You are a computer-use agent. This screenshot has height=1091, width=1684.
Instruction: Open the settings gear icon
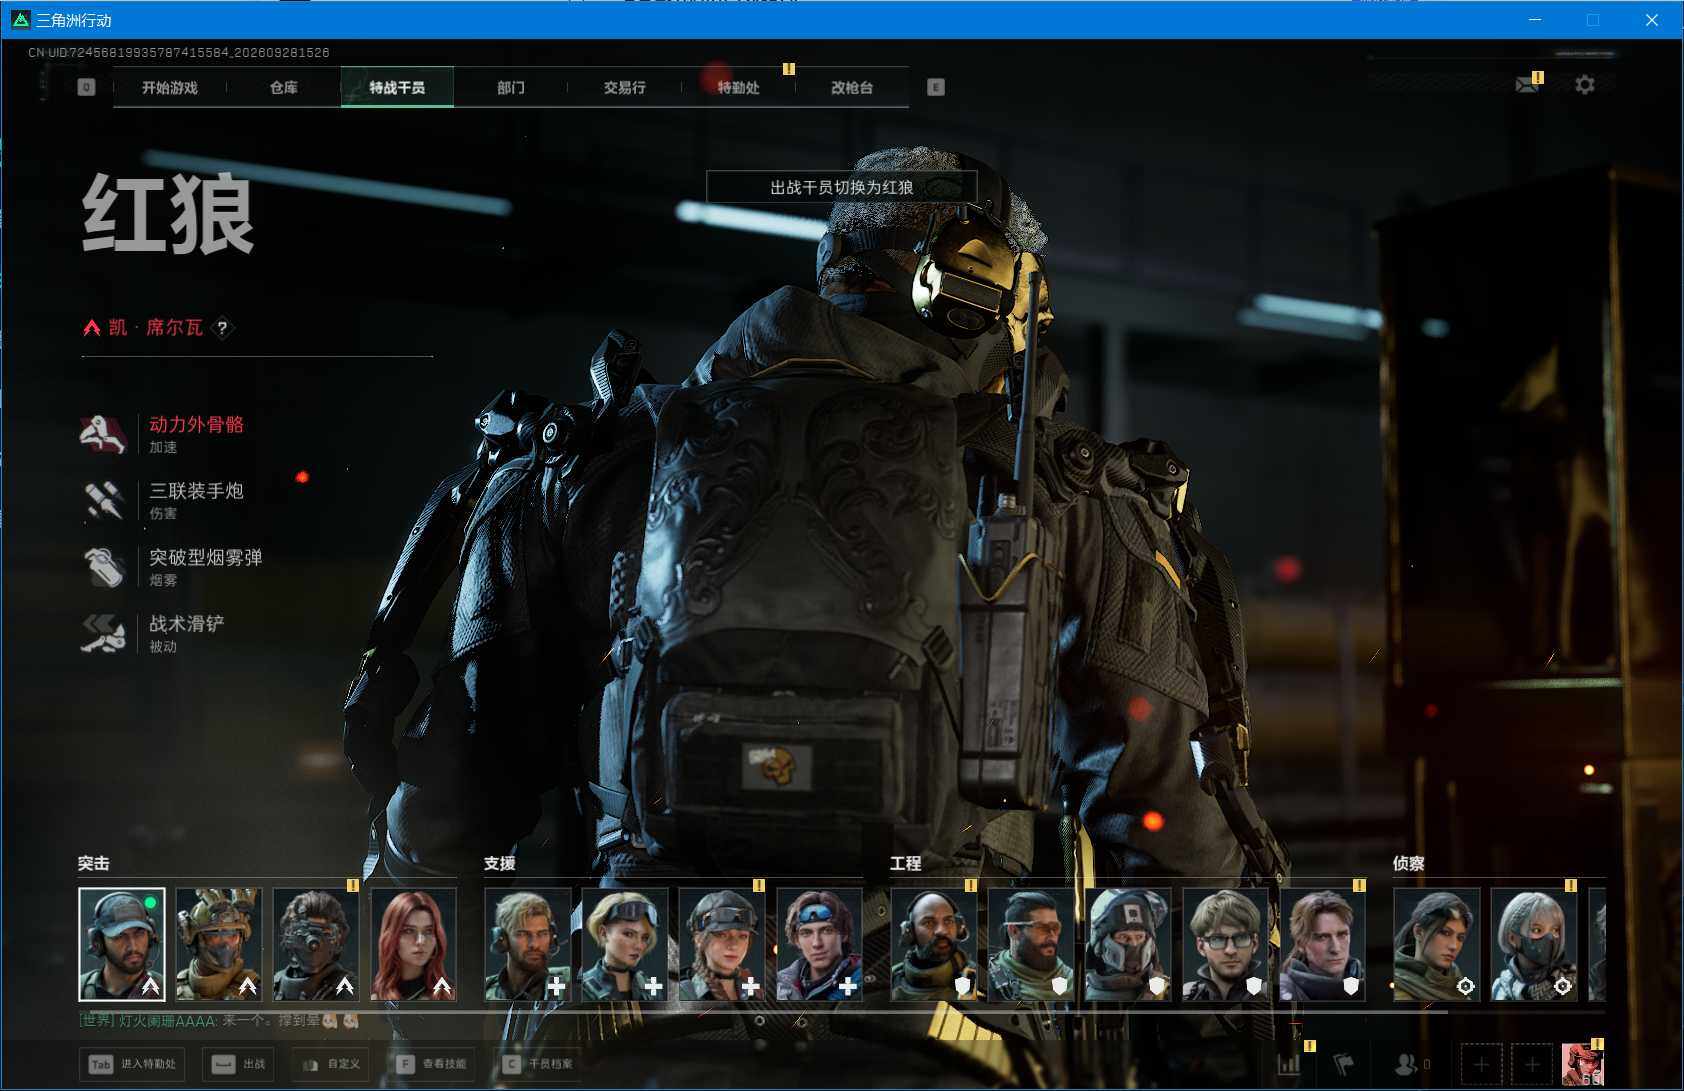tap(1585, 85)
